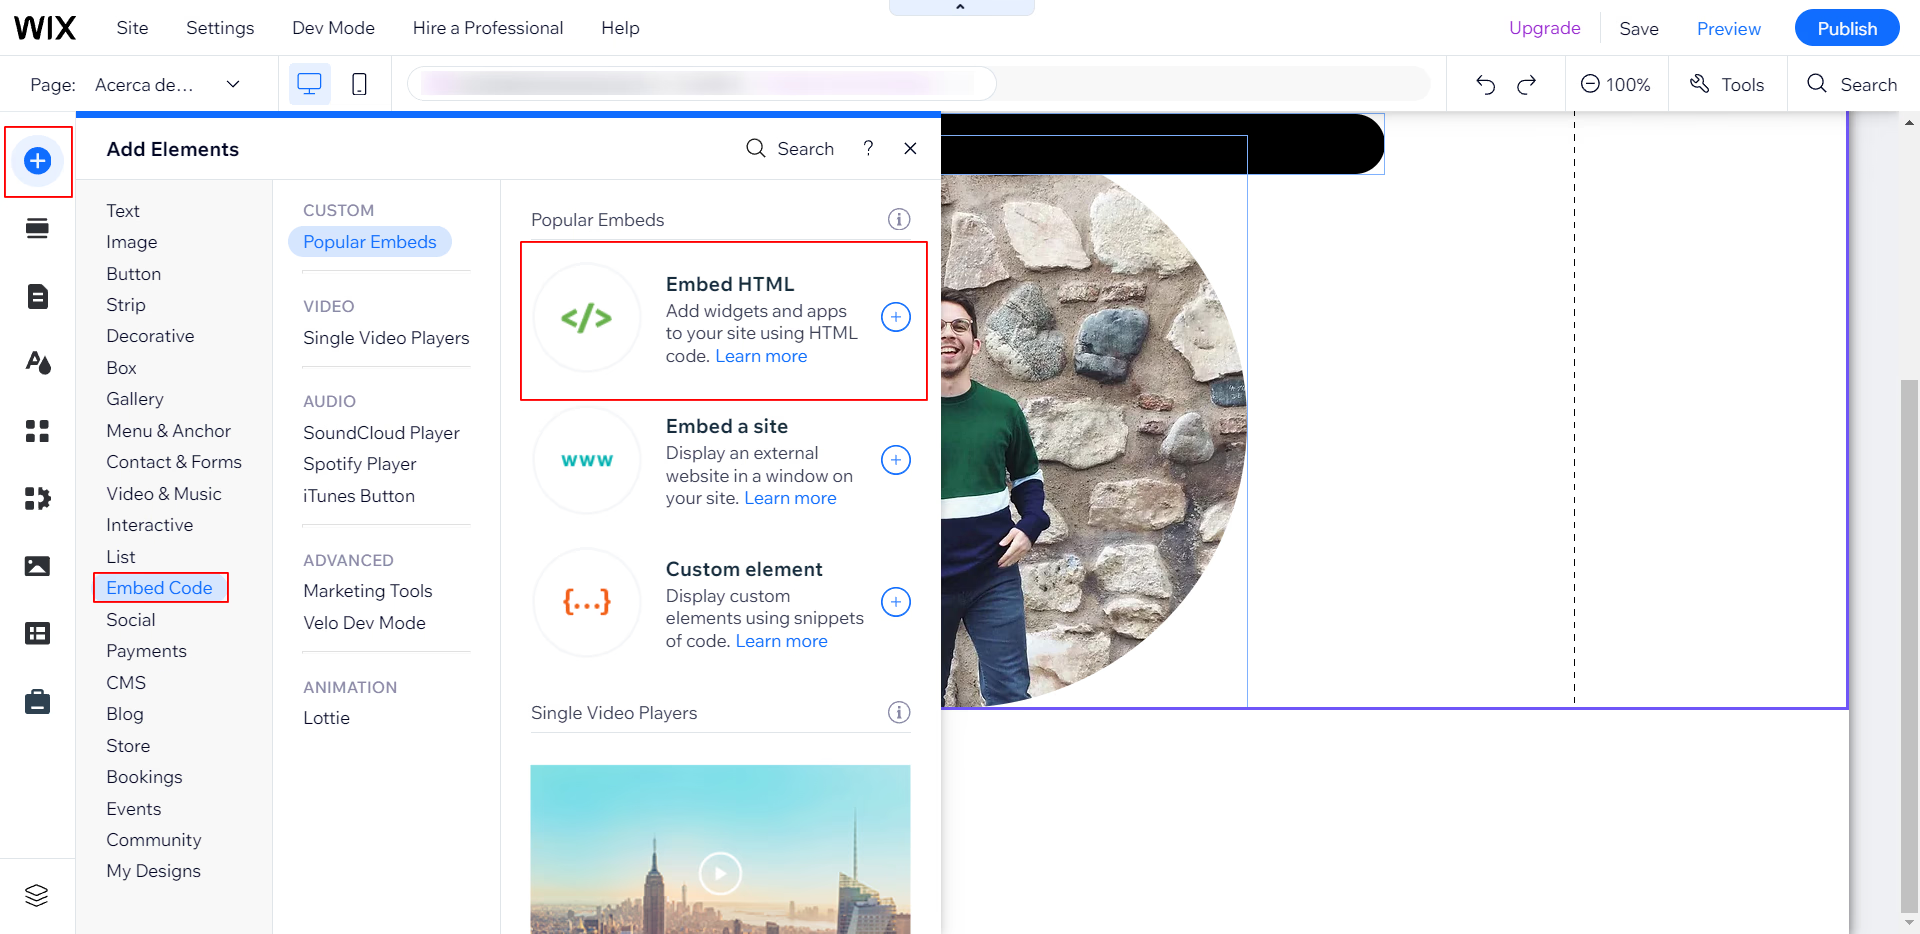
Task: Switch to mobile editor view
Action: tap(359, 84)
